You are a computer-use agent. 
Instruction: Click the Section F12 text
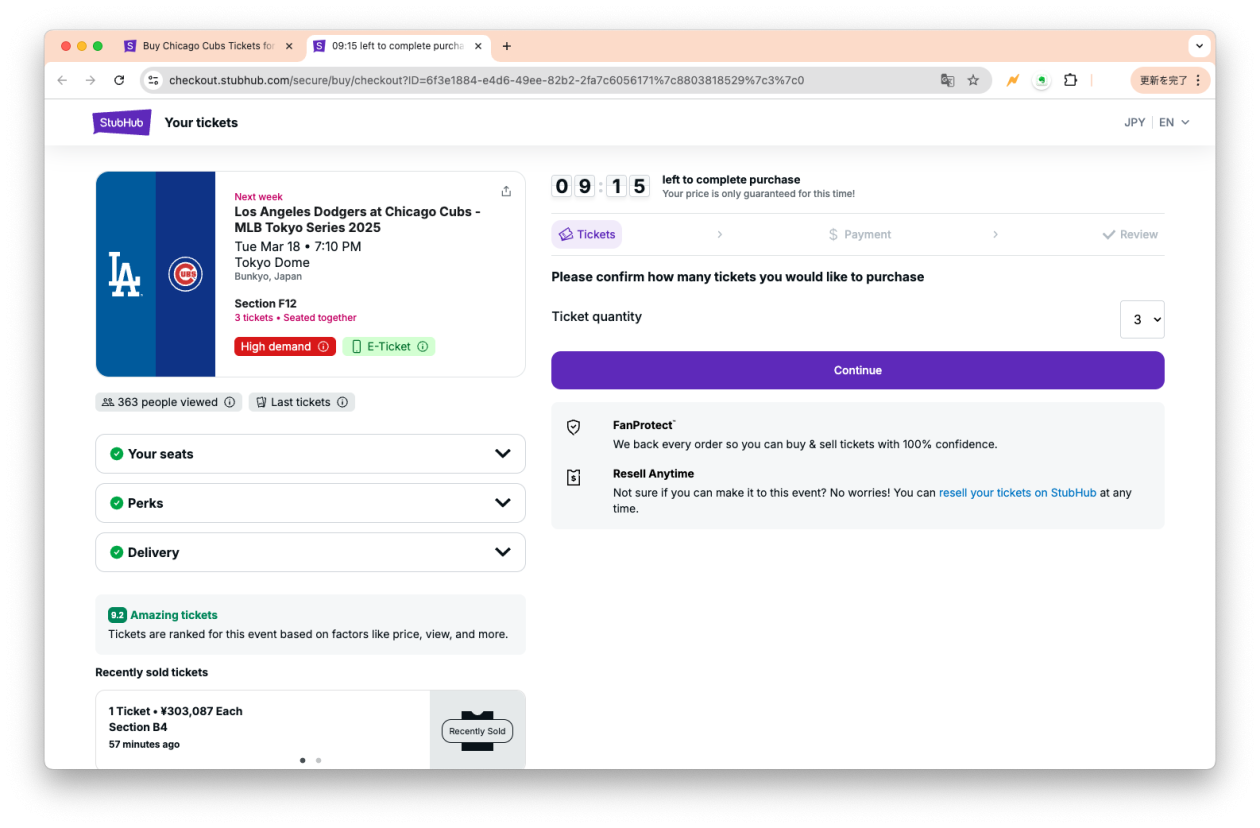pyautogui.click(x=265, y=304)
